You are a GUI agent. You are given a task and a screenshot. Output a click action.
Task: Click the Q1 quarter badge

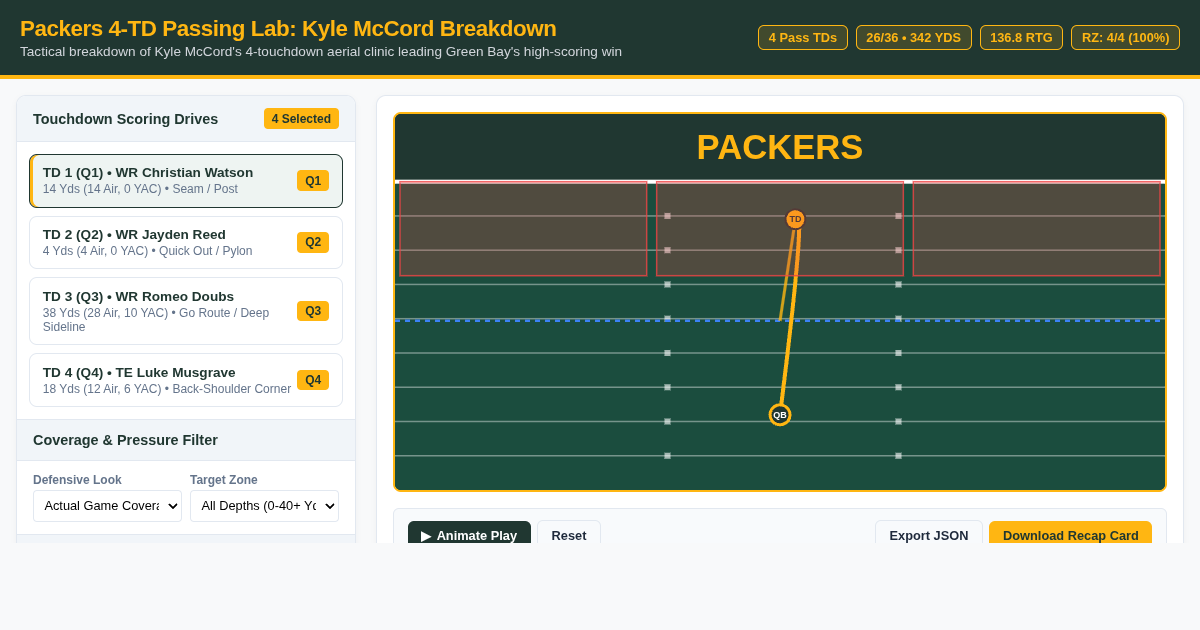point(313,181)
